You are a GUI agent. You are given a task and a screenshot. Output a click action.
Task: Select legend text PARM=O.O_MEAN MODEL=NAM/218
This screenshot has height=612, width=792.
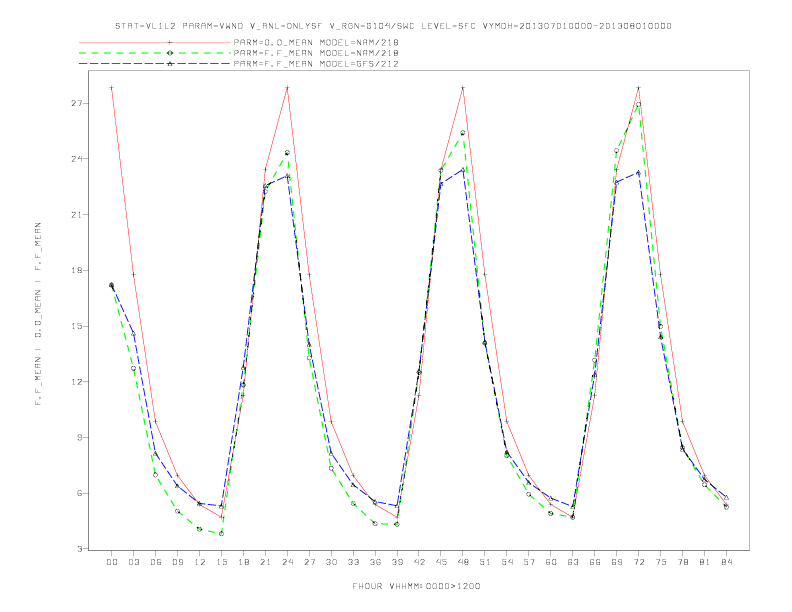pos(316,42)
